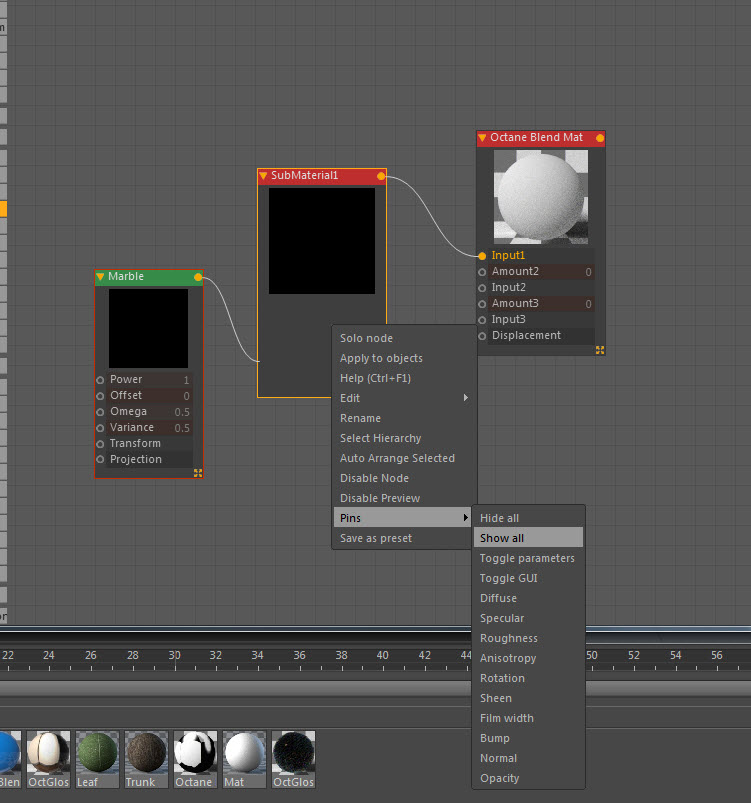Click the Amount2 input pin
Screen dimensions: 751x803
click(482, 272)
